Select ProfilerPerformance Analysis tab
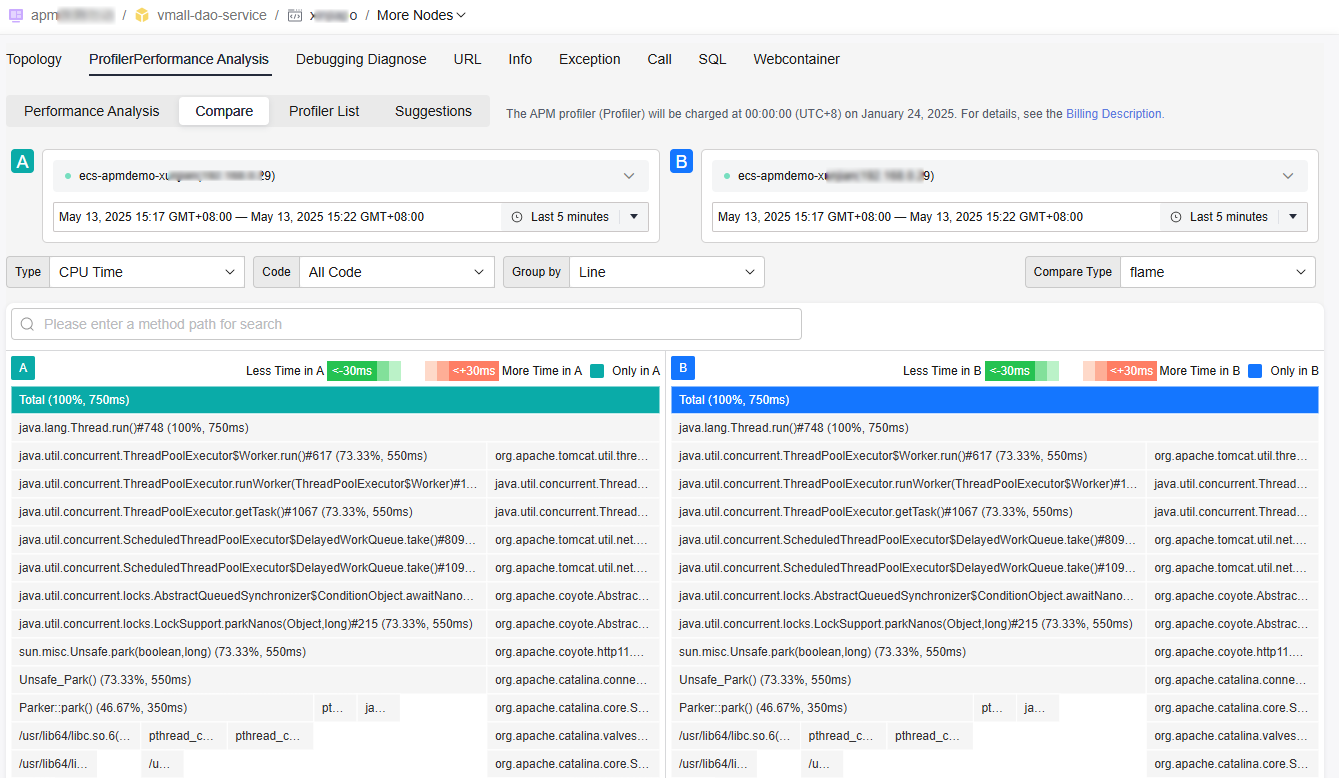Screen dimensions: 1339x778 tap(179, 59)
